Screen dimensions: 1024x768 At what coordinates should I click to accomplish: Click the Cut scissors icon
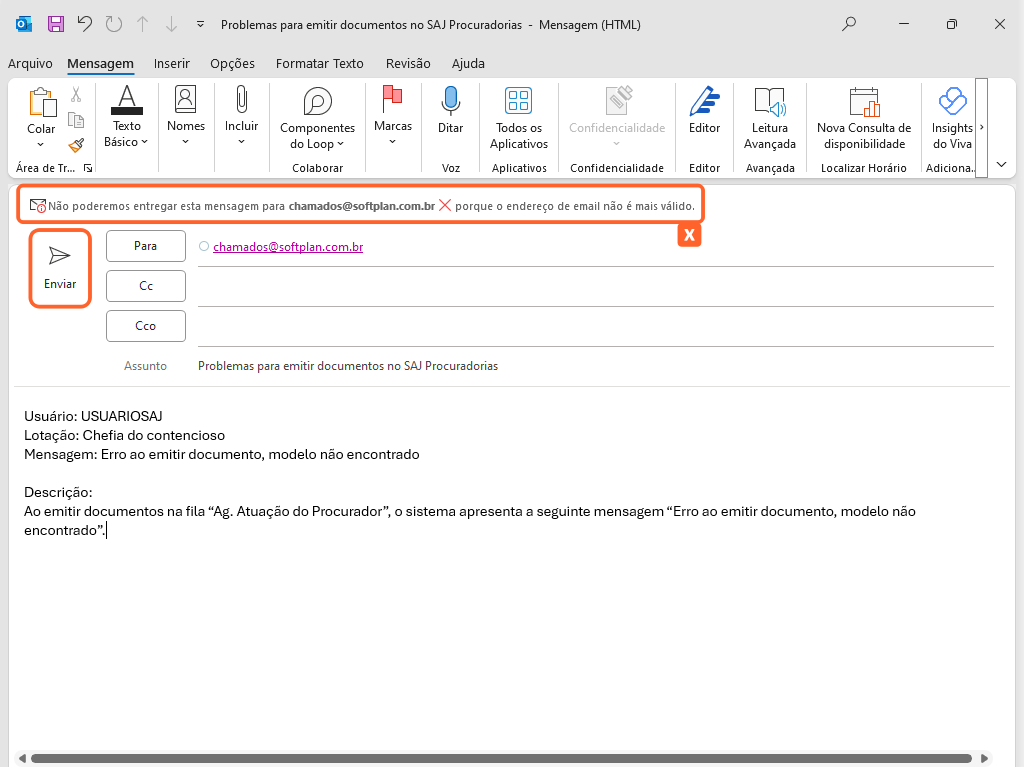pos(76,95)
